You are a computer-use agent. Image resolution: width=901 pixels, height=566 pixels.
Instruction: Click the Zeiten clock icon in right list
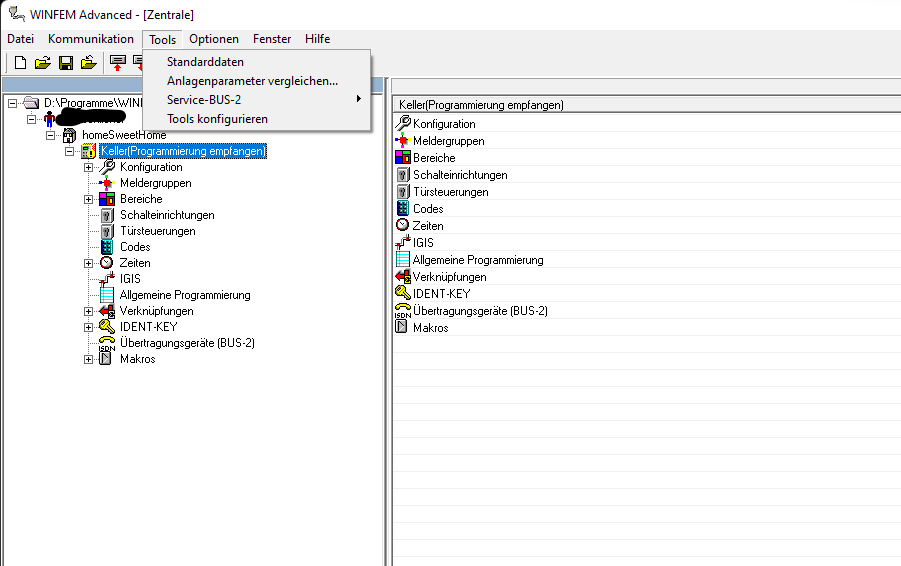(x=403, y=226)
